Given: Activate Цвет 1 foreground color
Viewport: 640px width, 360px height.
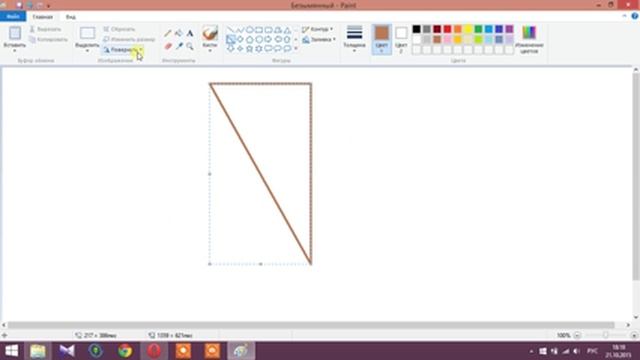Looking at the screenshot, I should coord(382,39).
